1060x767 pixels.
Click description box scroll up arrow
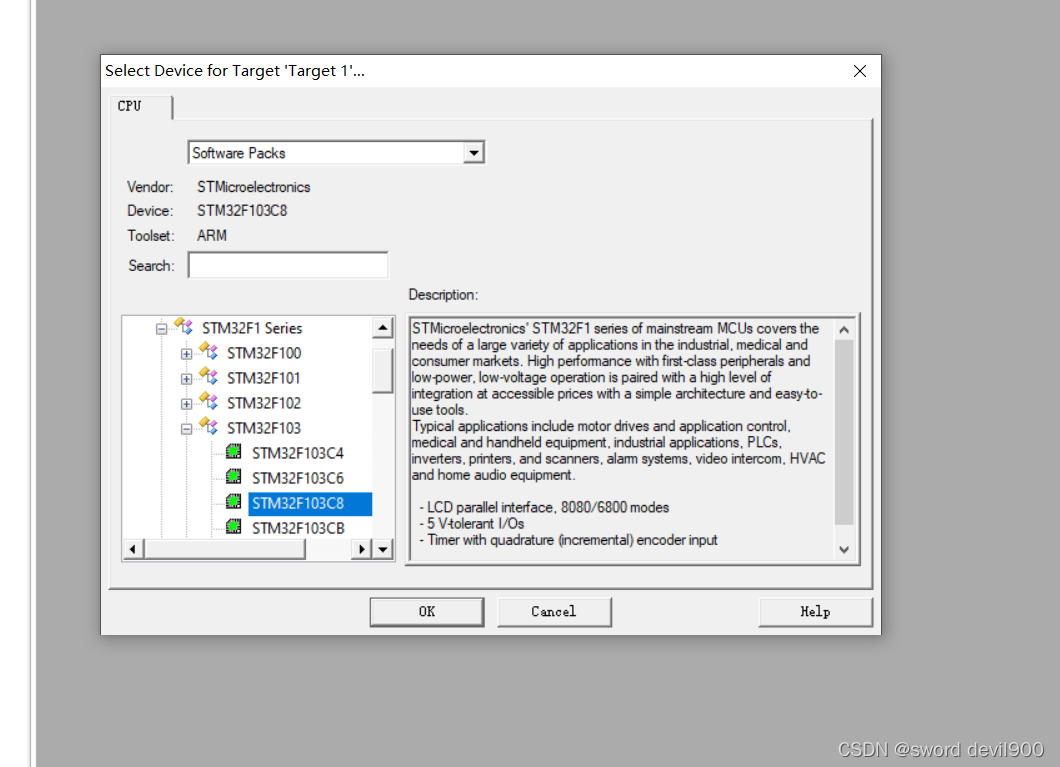[x=844, y=330]
